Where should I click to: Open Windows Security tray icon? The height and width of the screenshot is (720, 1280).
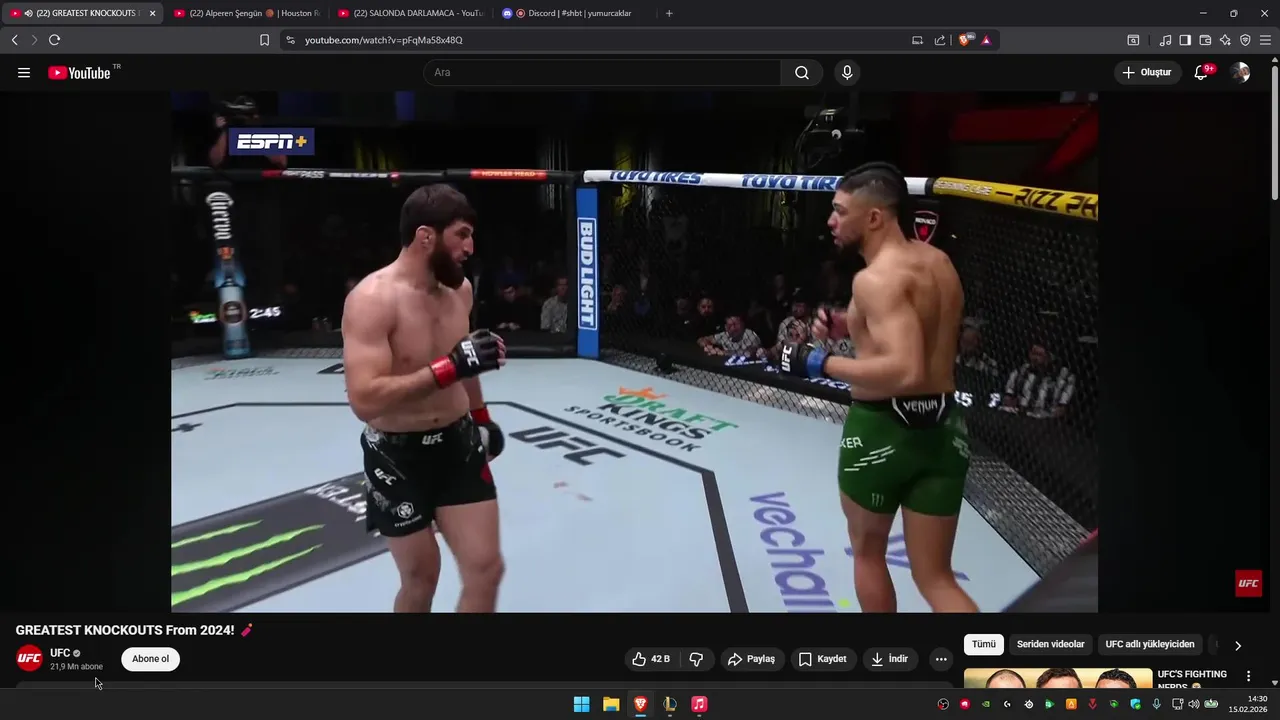[1135, 704]
